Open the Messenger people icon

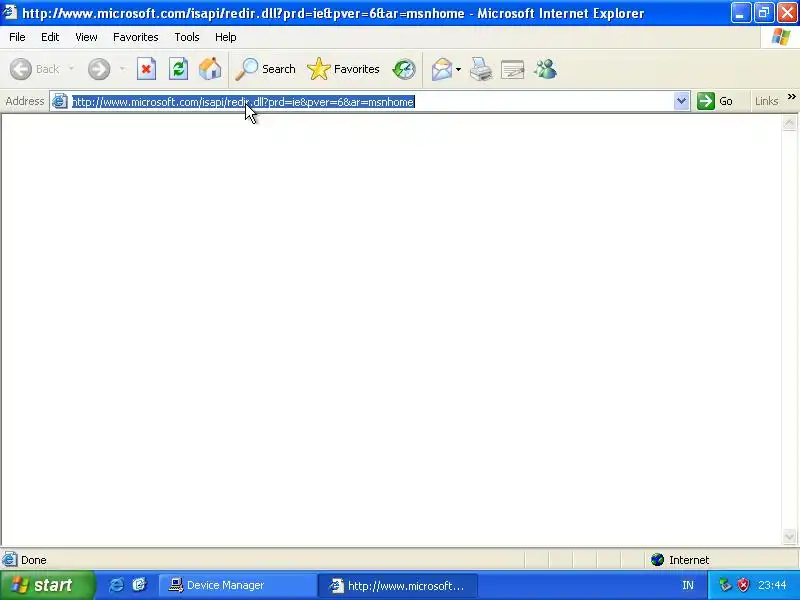click(x=545, y=69)
